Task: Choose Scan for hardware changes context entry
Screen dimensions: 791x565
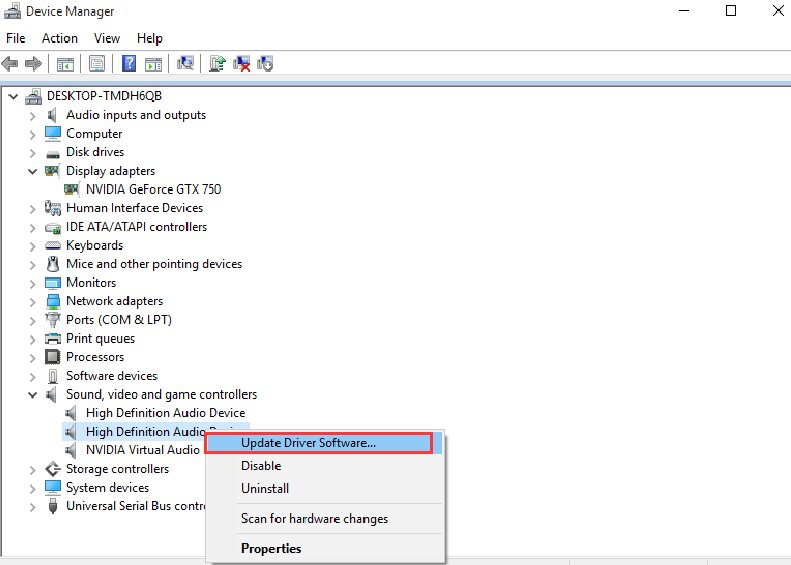Action: [325, 519]
